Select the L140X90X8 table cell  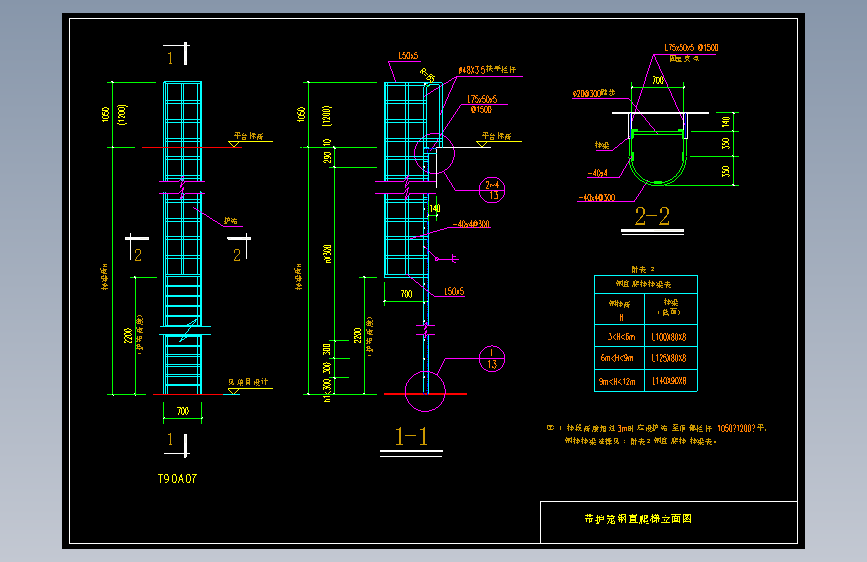pyautogui.click(x=669, y=381)
